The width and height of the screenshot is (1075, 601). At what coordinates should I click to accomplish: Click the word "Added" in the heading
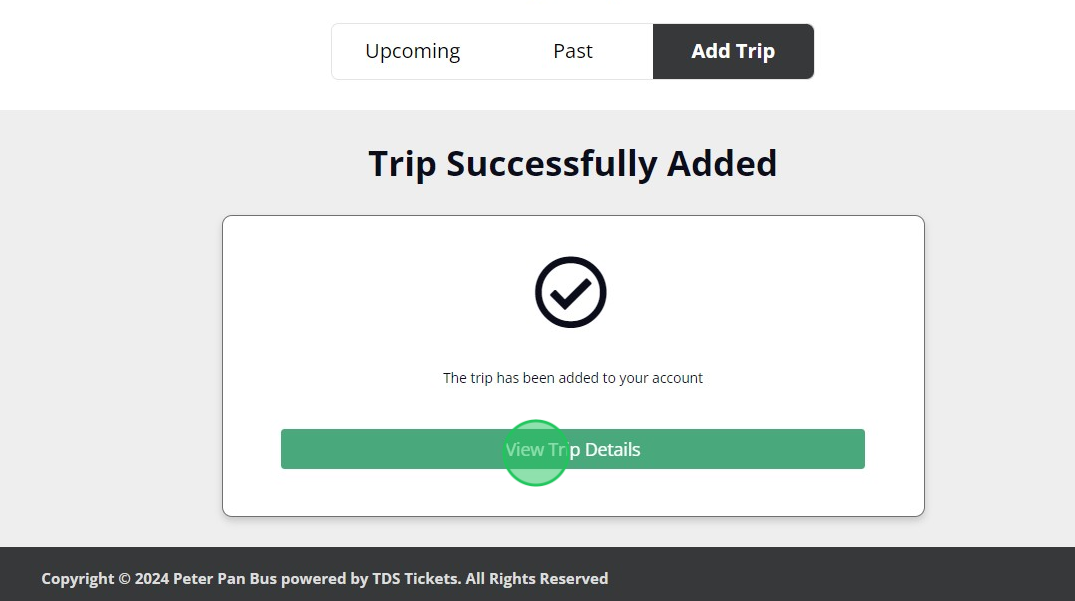pyautogui.click(x=722, y=163)
